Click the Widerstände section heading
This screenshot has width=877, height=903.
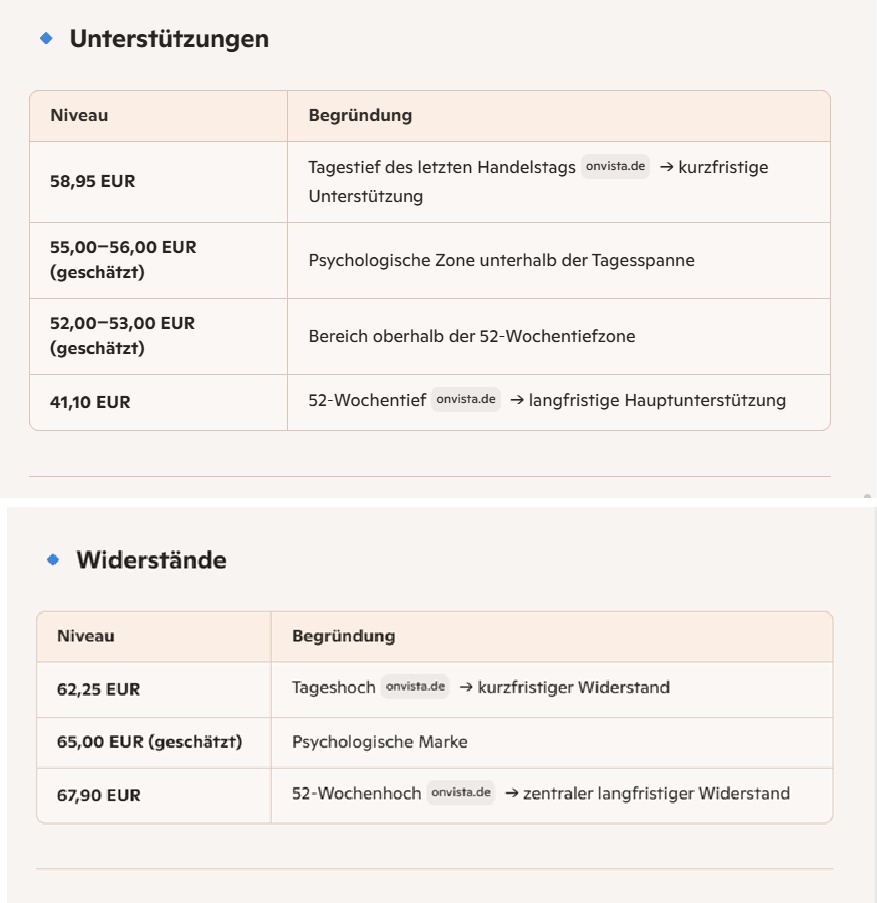[151, 560]
